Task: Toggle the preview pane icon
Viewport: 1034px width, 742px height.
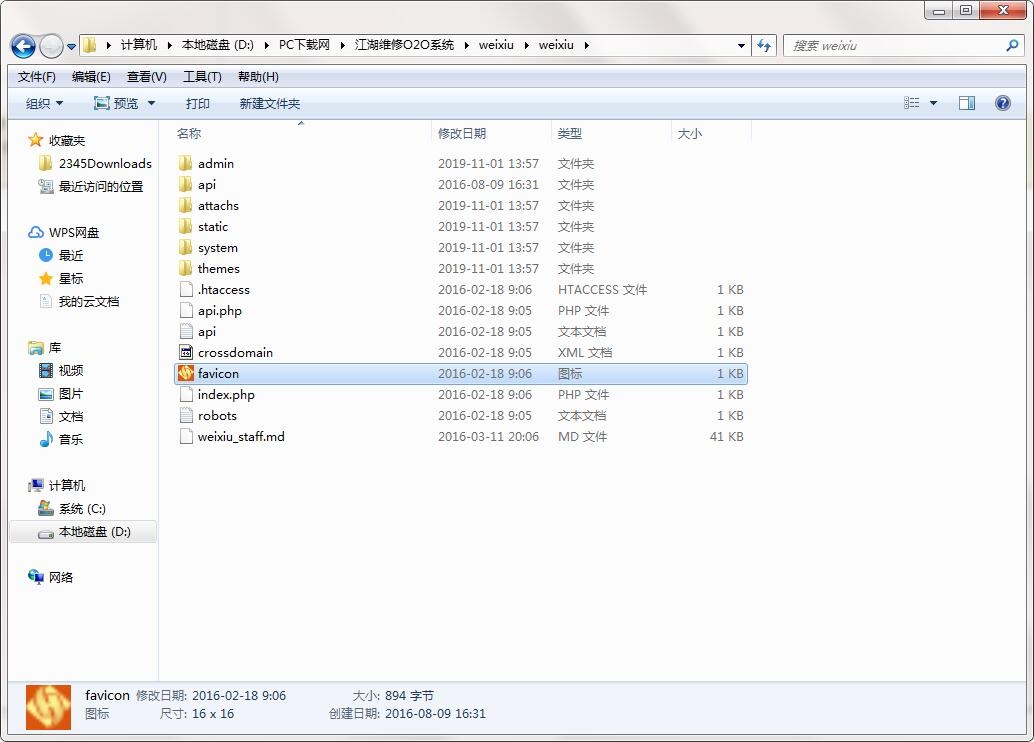Action: click(967, 103)
